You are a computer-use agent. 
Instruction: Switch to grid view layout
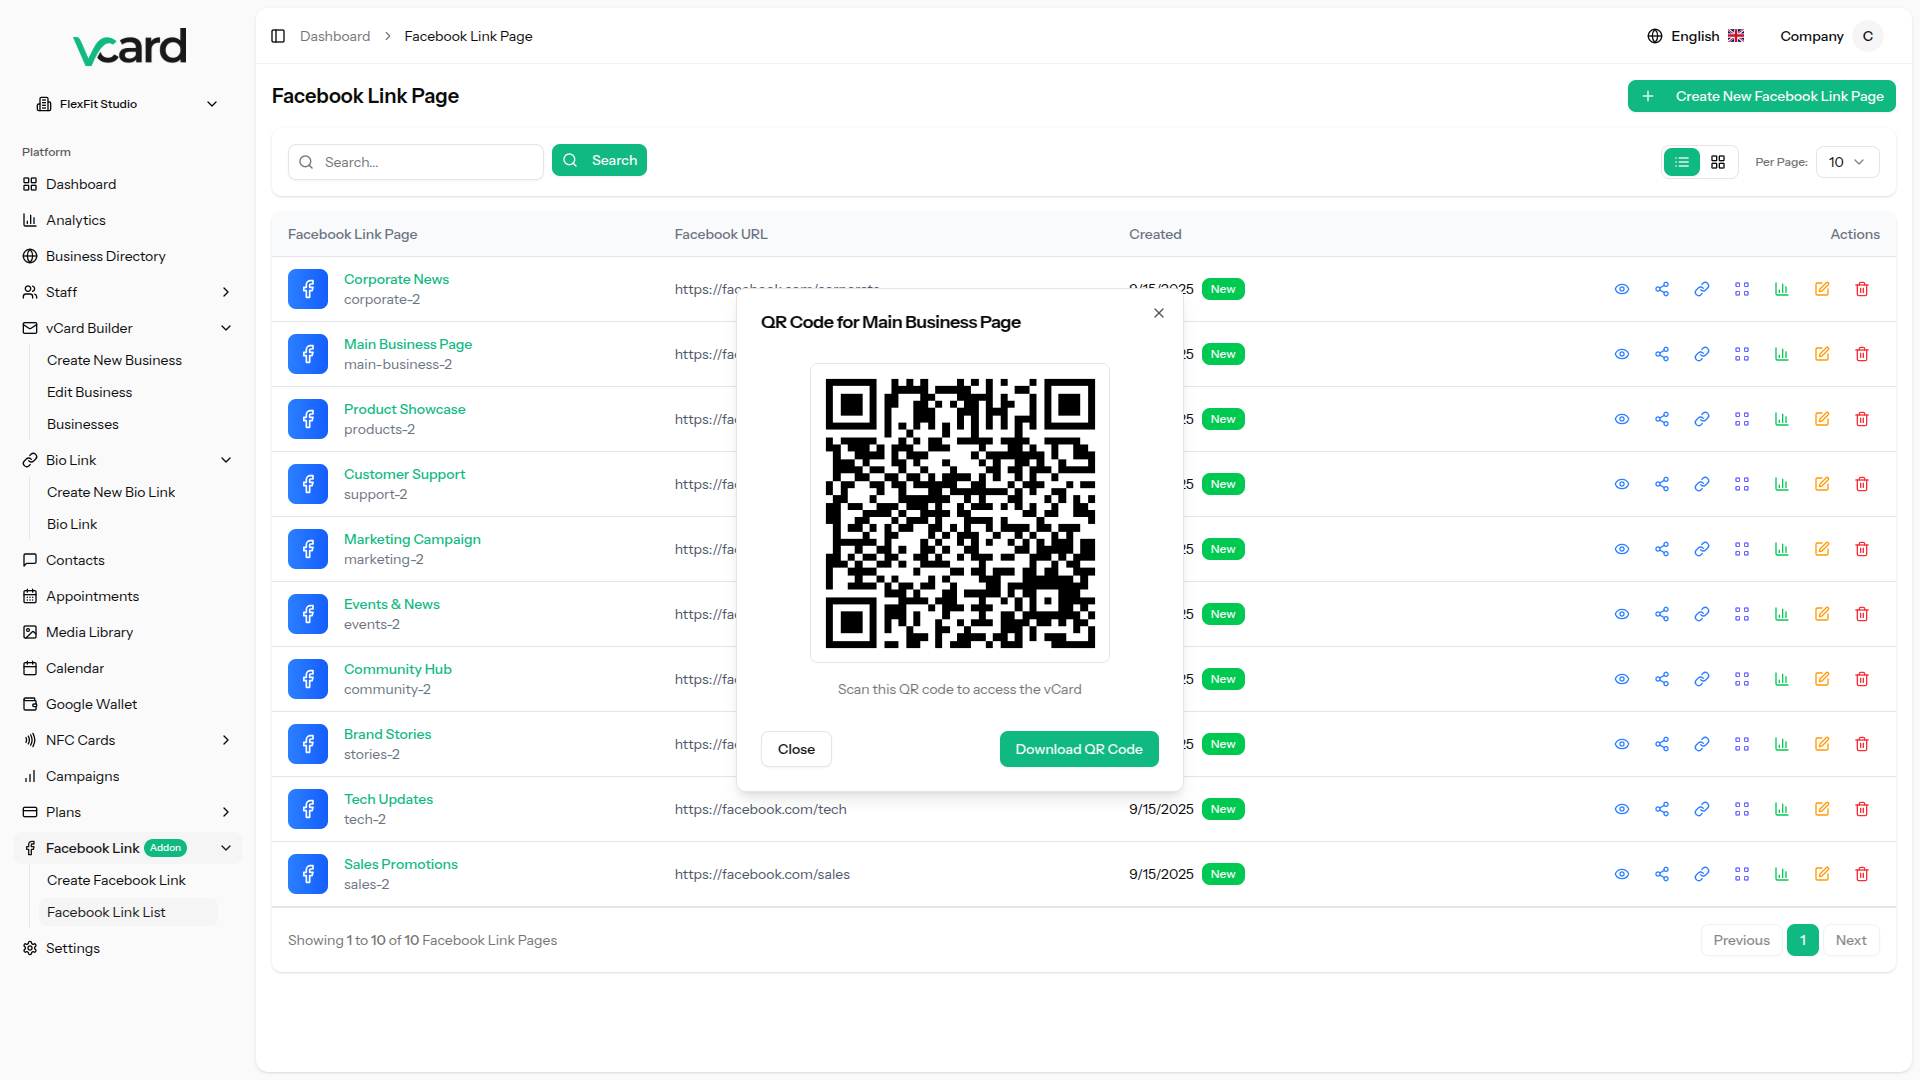point(1718,162)
